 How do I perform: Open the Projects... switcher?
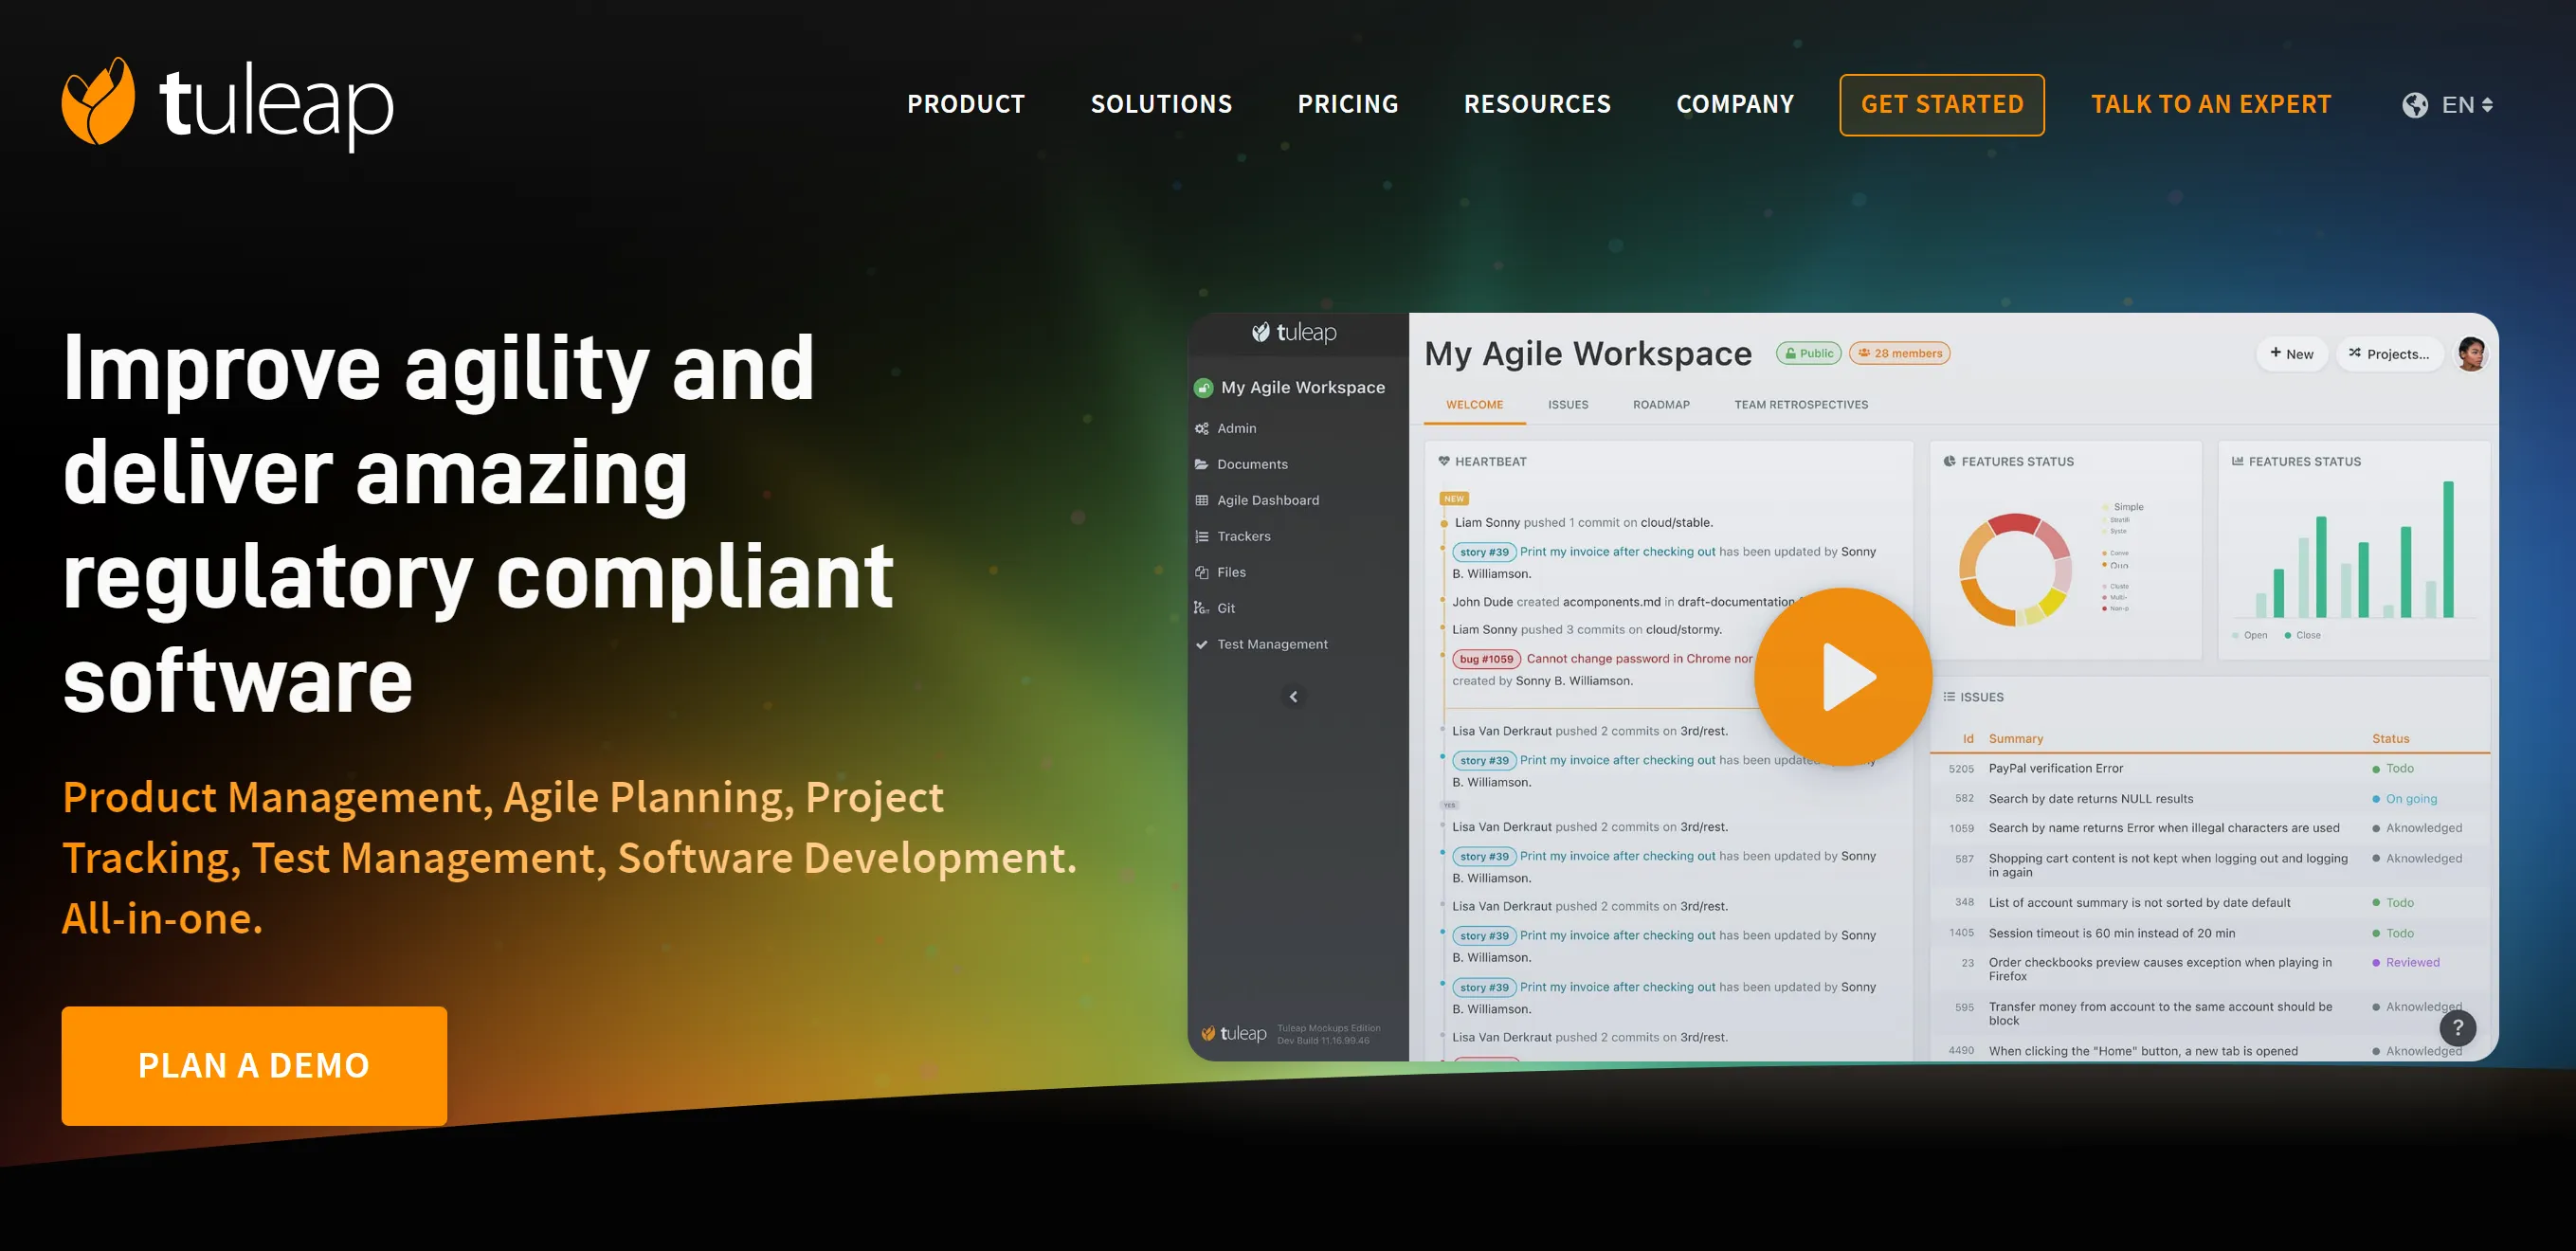click(2388, 354)
